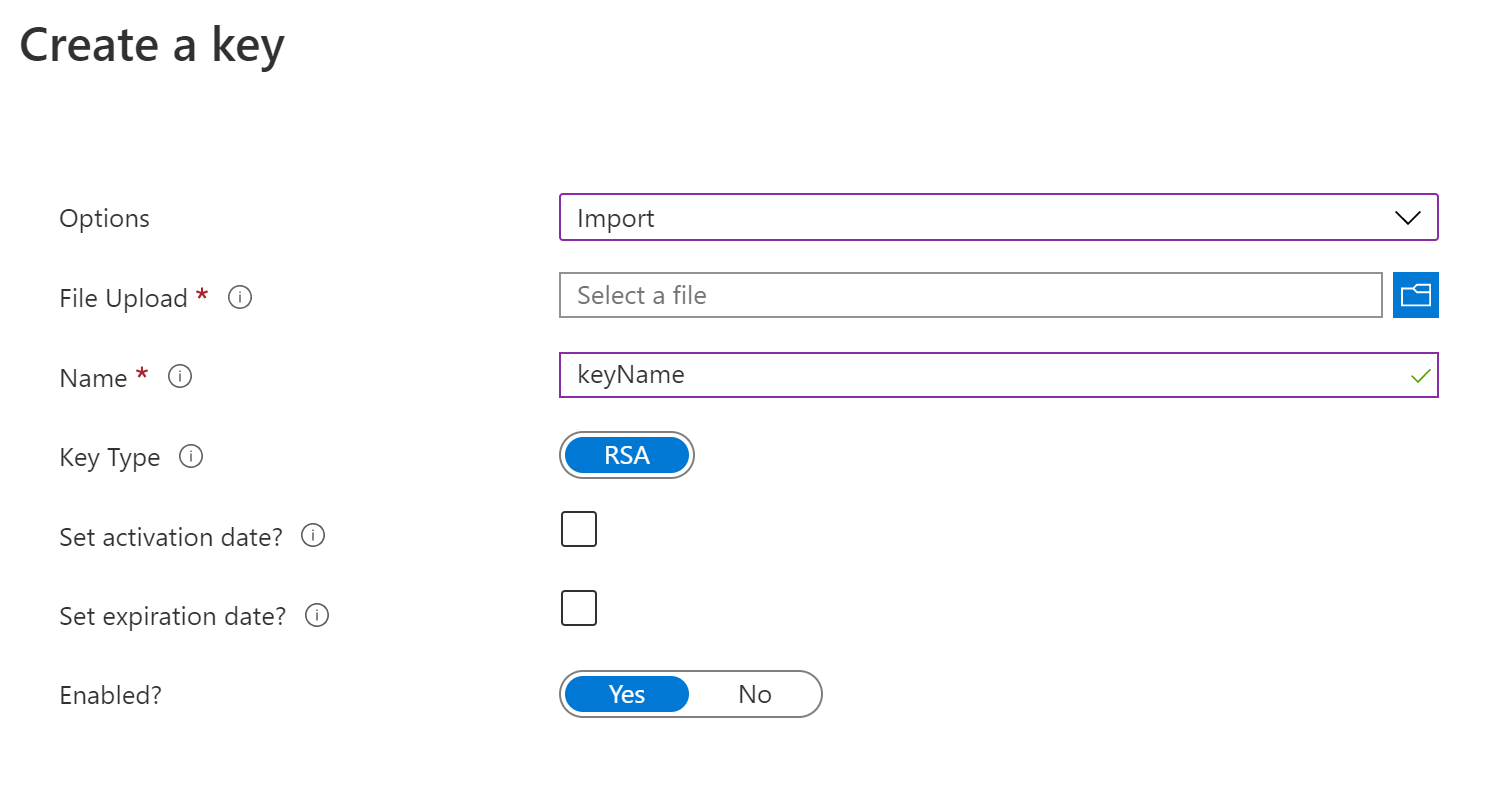Select the RSA key type pill
1500x805 pixels.
point(627,456)
